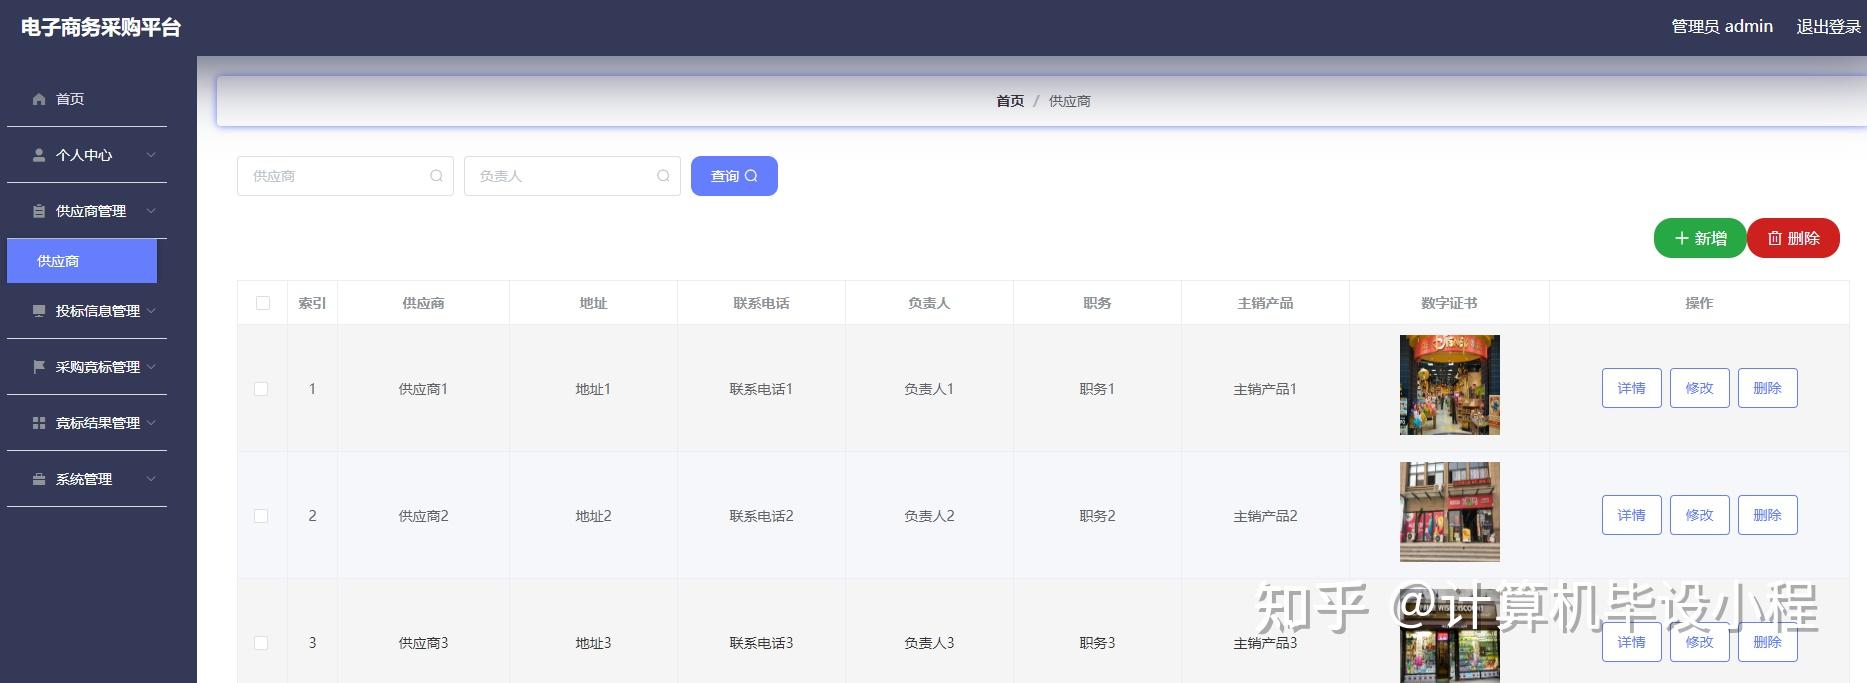Click 管理员 admin in the header

pyautogui.click(x=1722, y=27)
